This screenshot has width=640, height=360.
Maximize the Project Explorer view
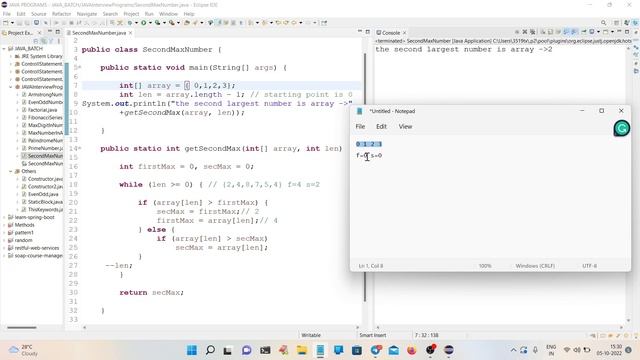[58, 32]
